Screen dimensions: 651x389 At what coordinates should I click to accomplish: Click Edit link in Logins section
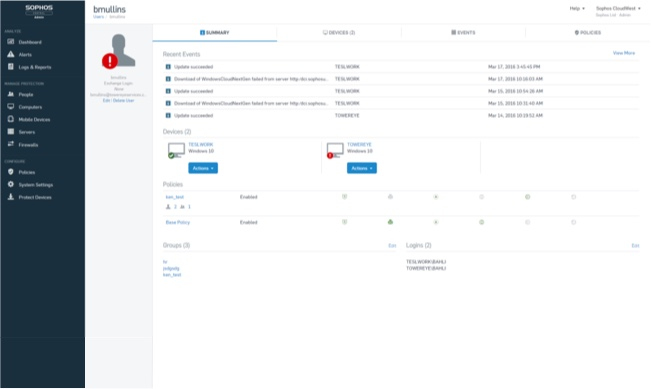coord(635,246)
